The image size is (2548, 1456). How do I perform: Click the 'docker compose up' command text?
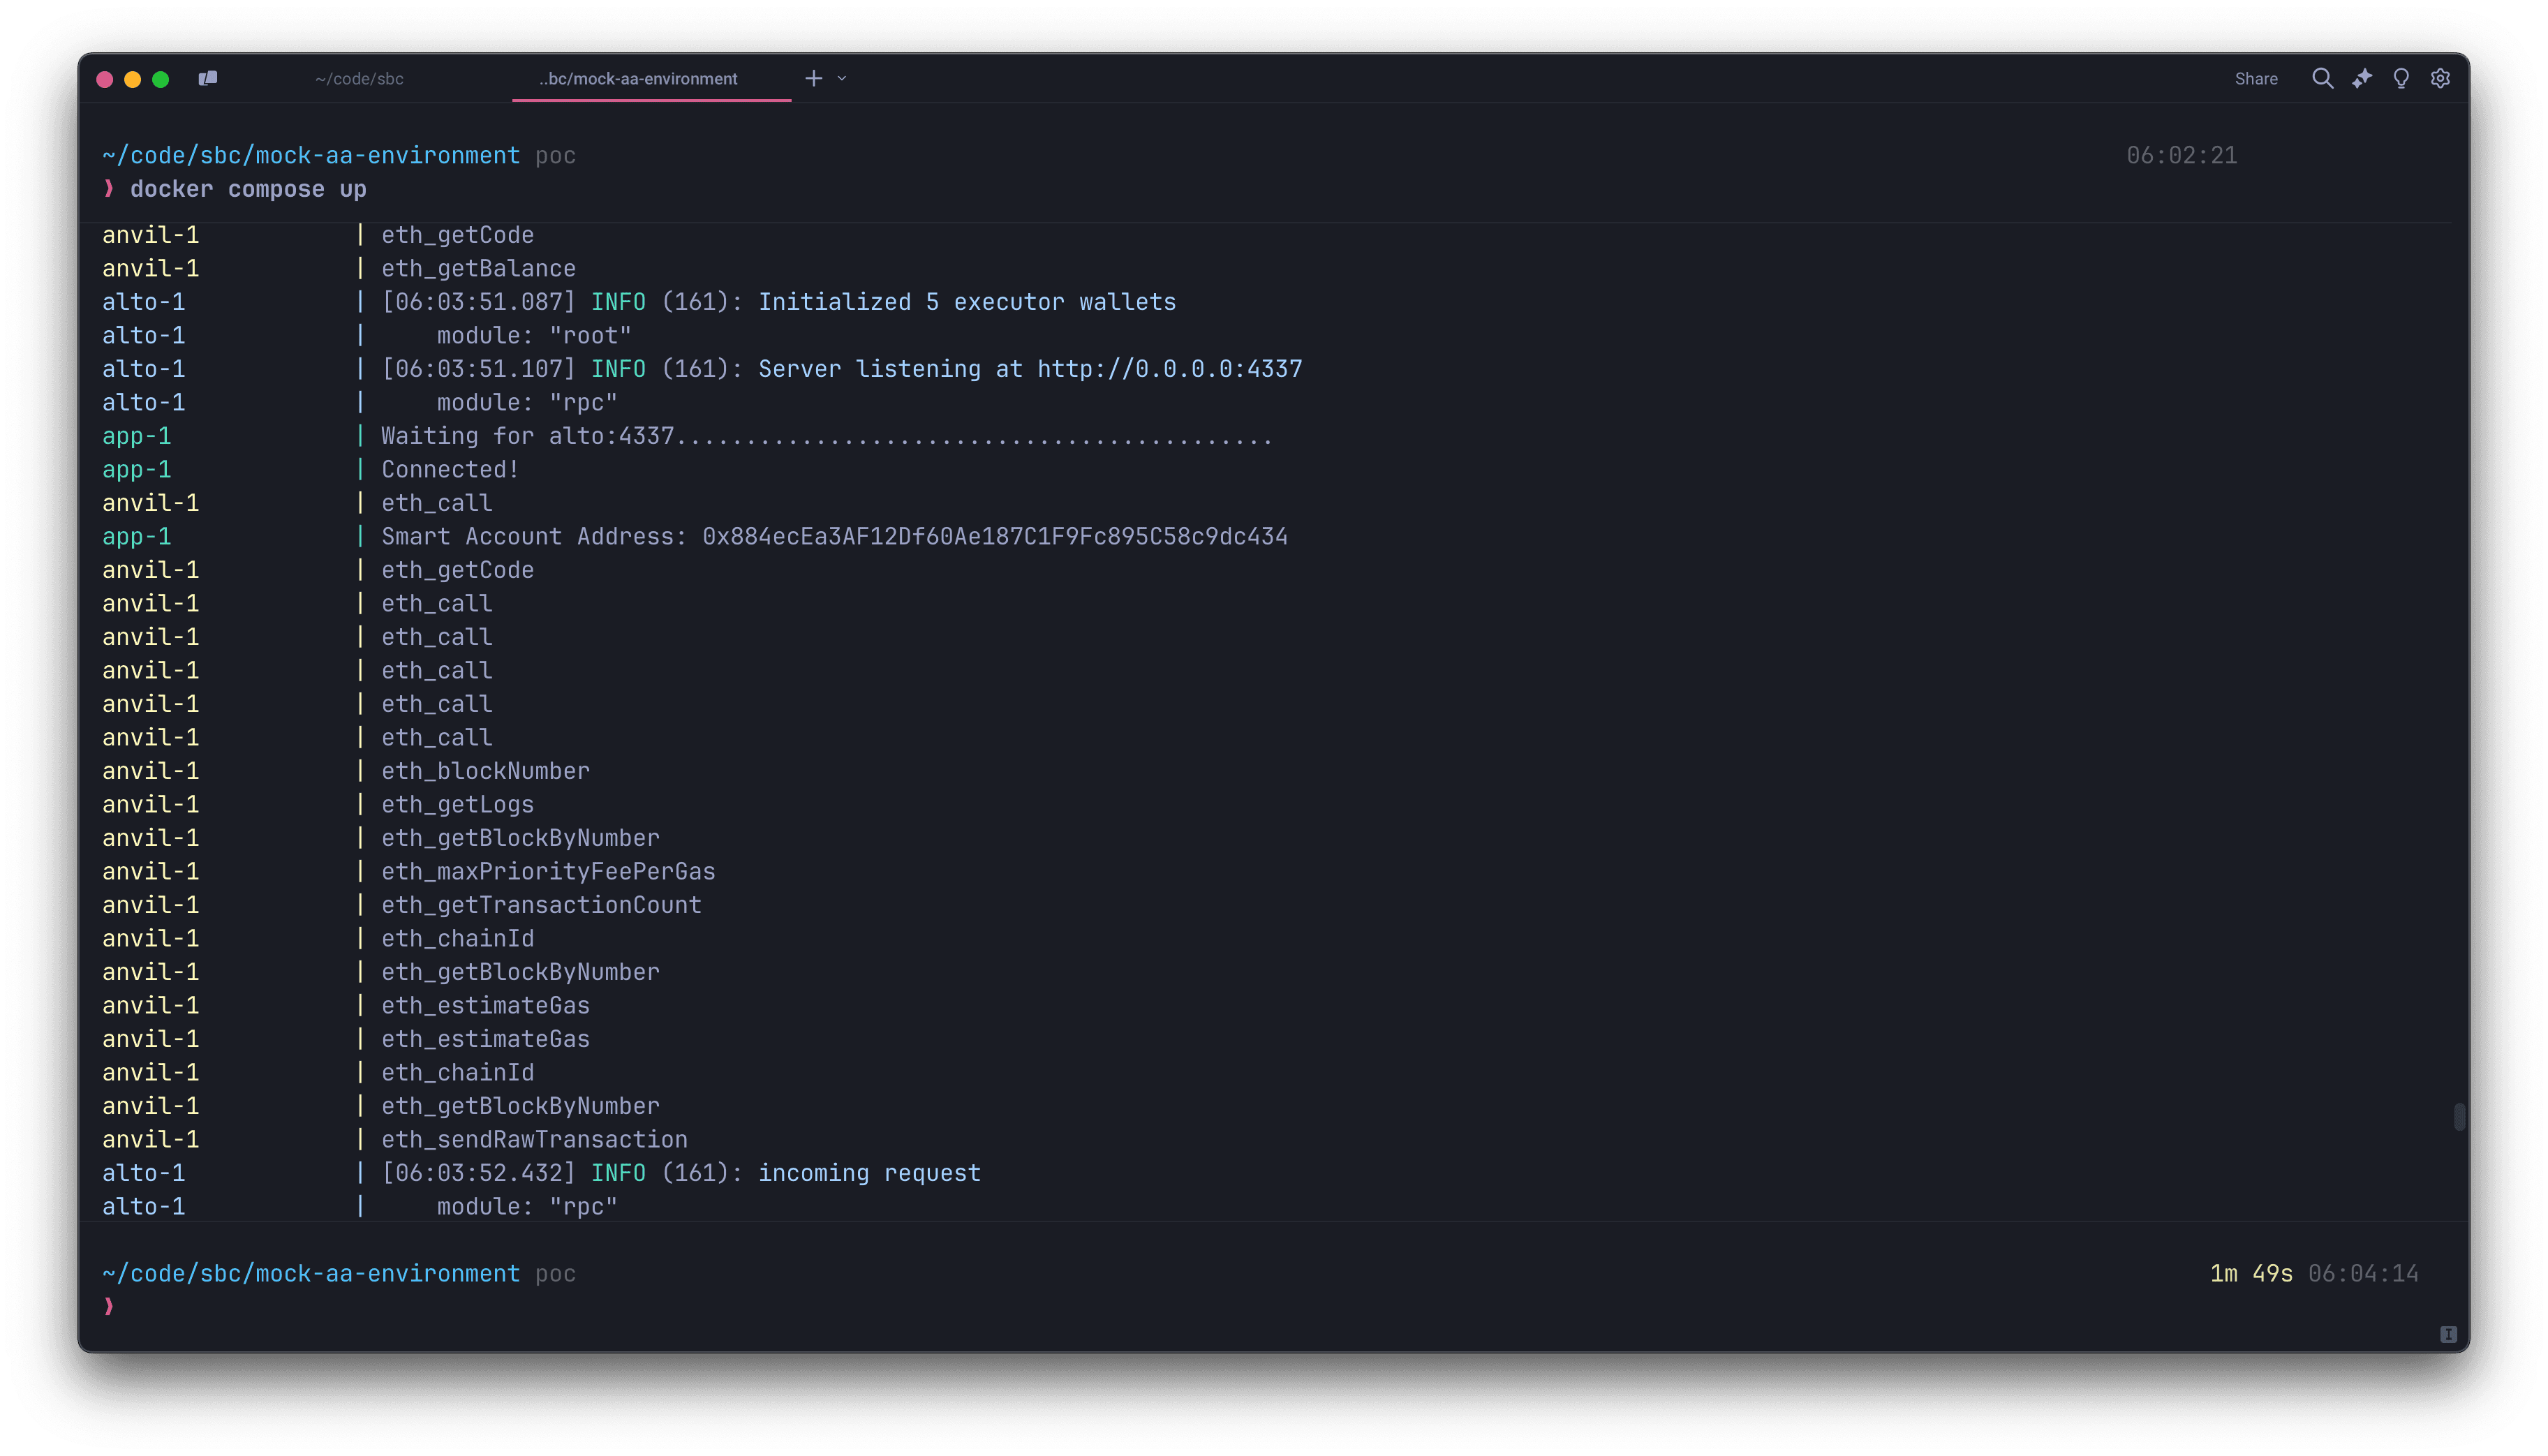pyautogui.click(x=248, y=189)
